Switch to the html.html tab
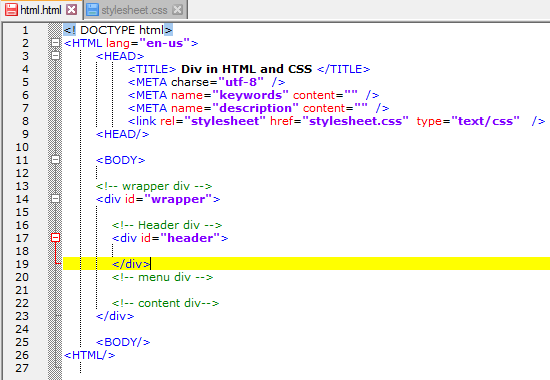This screenshot has height=380, width=550. 41,10
